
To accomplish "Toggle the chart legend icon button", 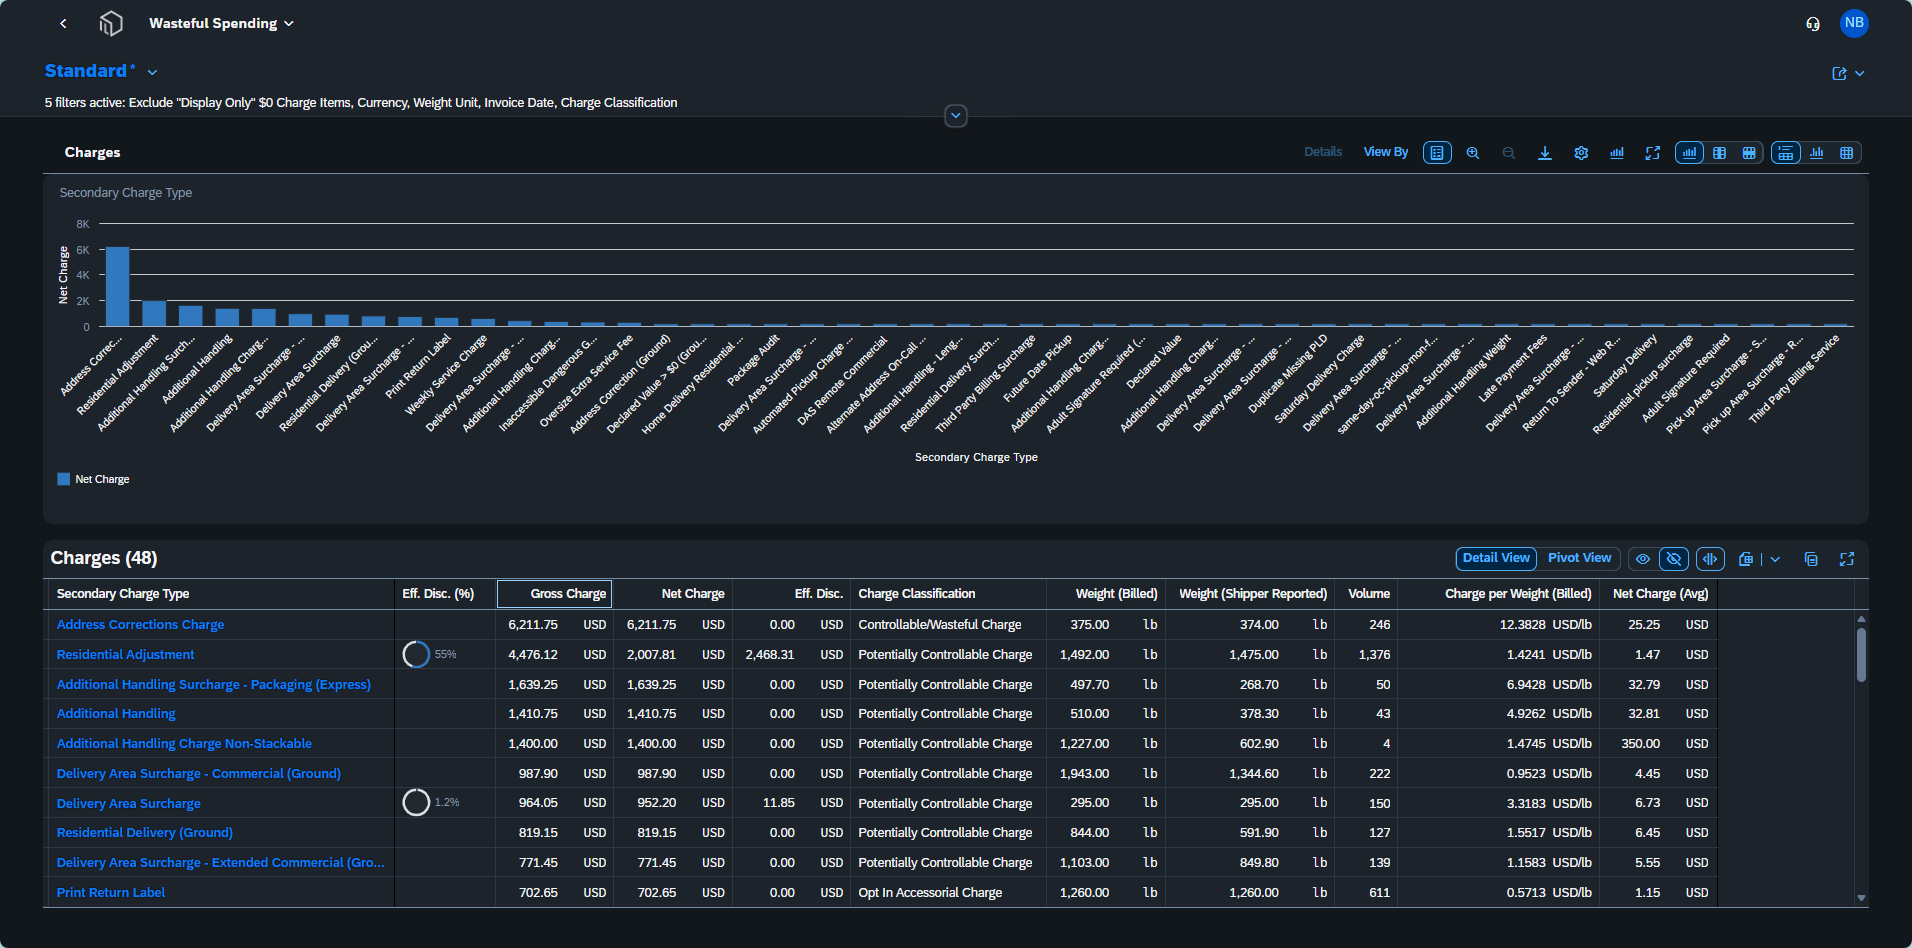I will [1437, 153].
